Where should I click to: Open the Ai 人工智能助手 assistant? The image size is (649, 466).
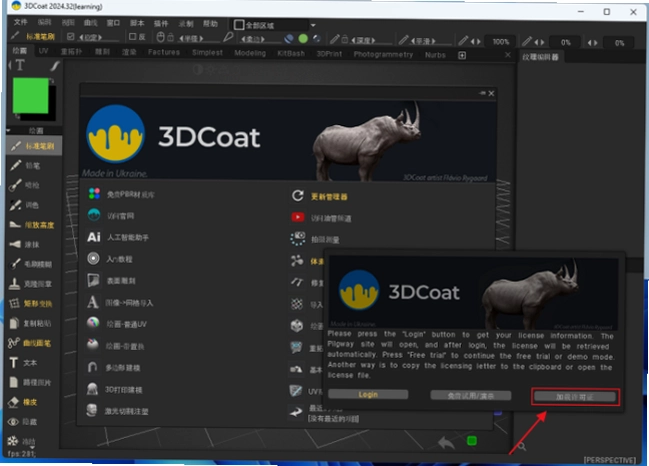(x=118, y=237)
